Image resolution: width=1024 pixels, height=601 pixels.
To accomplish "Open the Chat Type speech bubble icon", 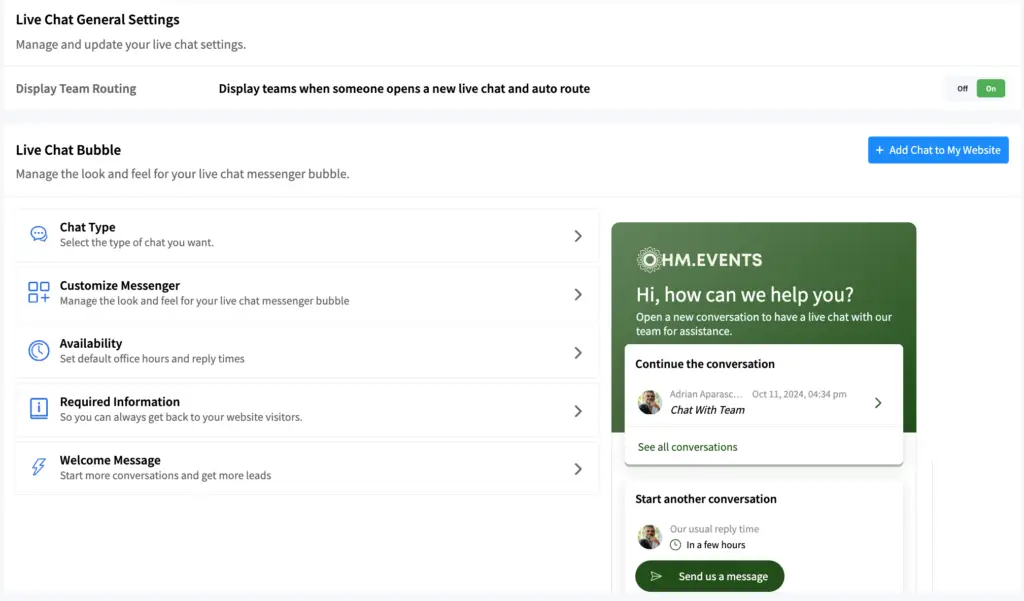I will click(38, 233).
